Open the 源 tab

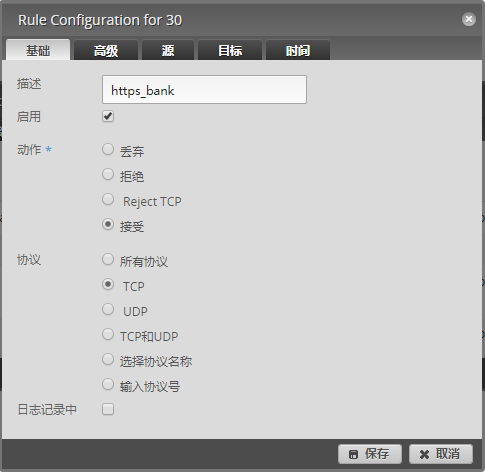point(168,50)
